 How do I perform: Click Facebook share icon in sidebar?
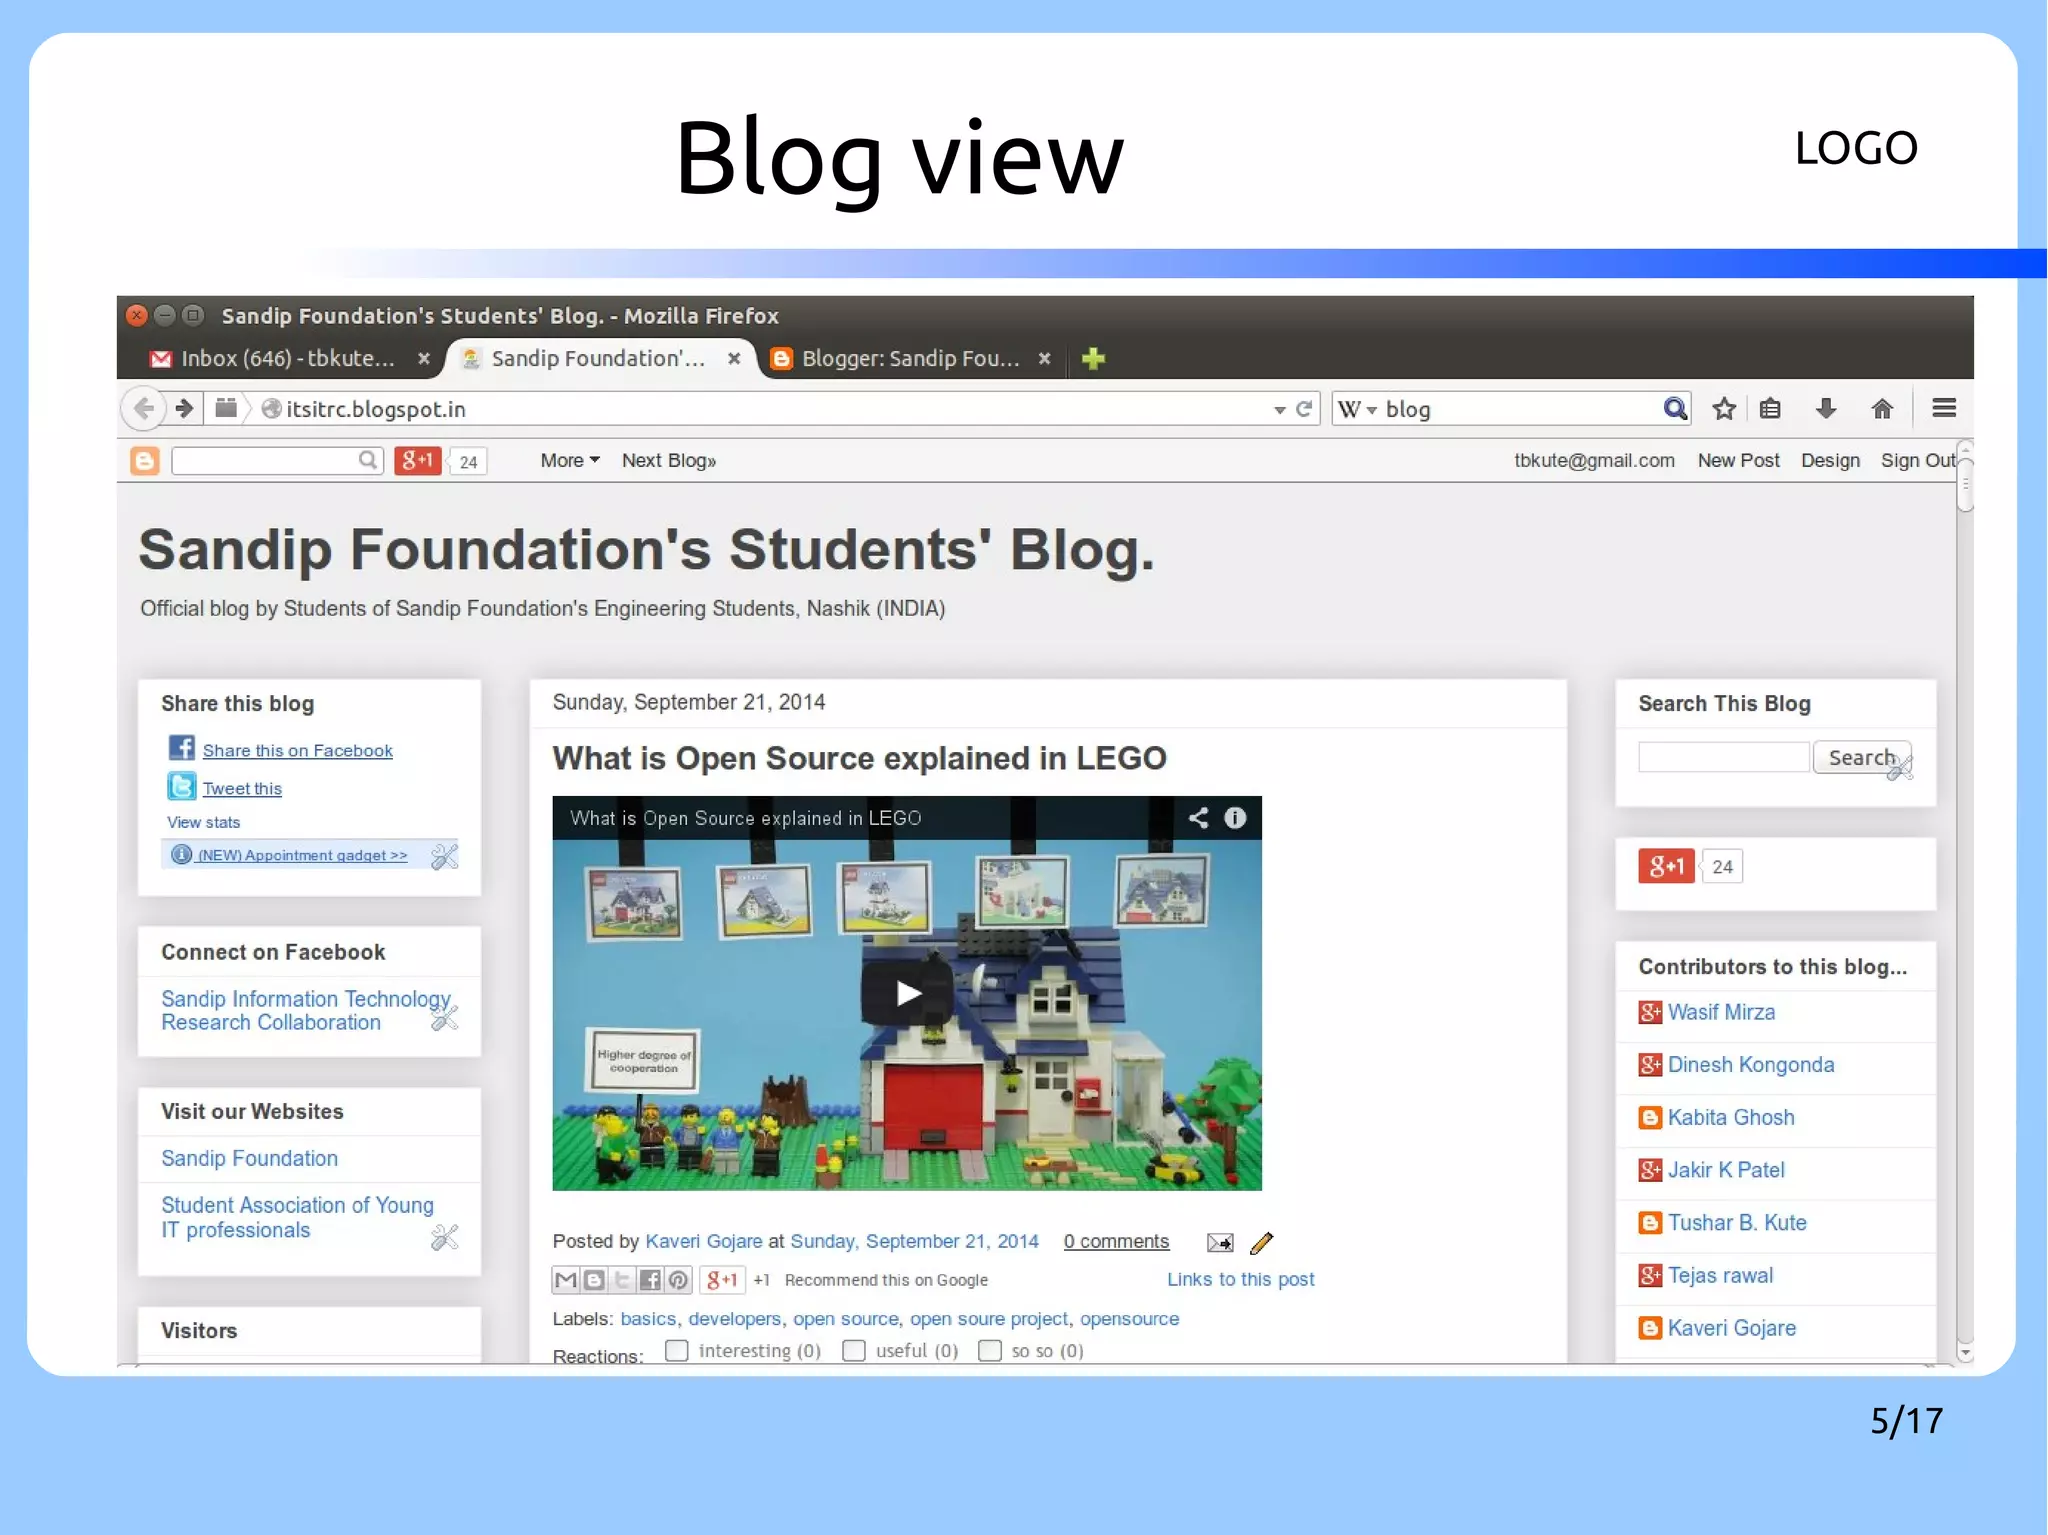pos(181,748)
